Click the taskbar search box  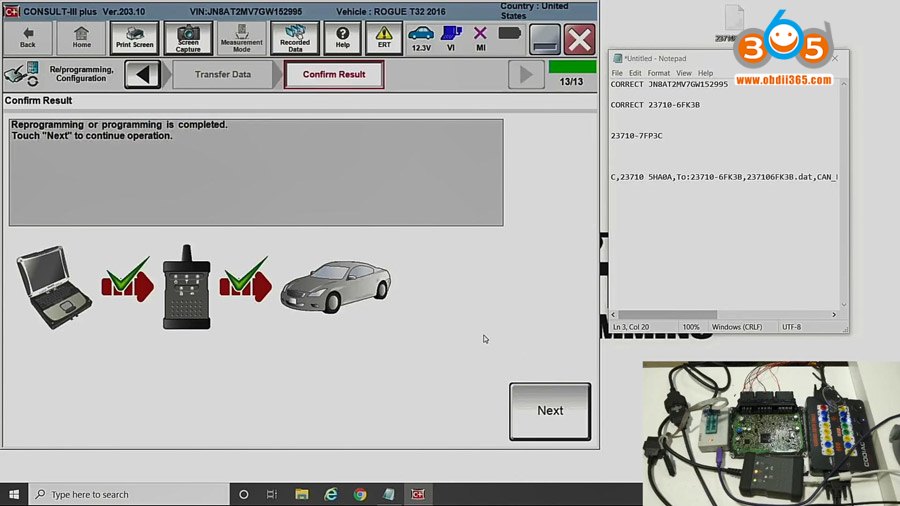[x=129, y=494]
